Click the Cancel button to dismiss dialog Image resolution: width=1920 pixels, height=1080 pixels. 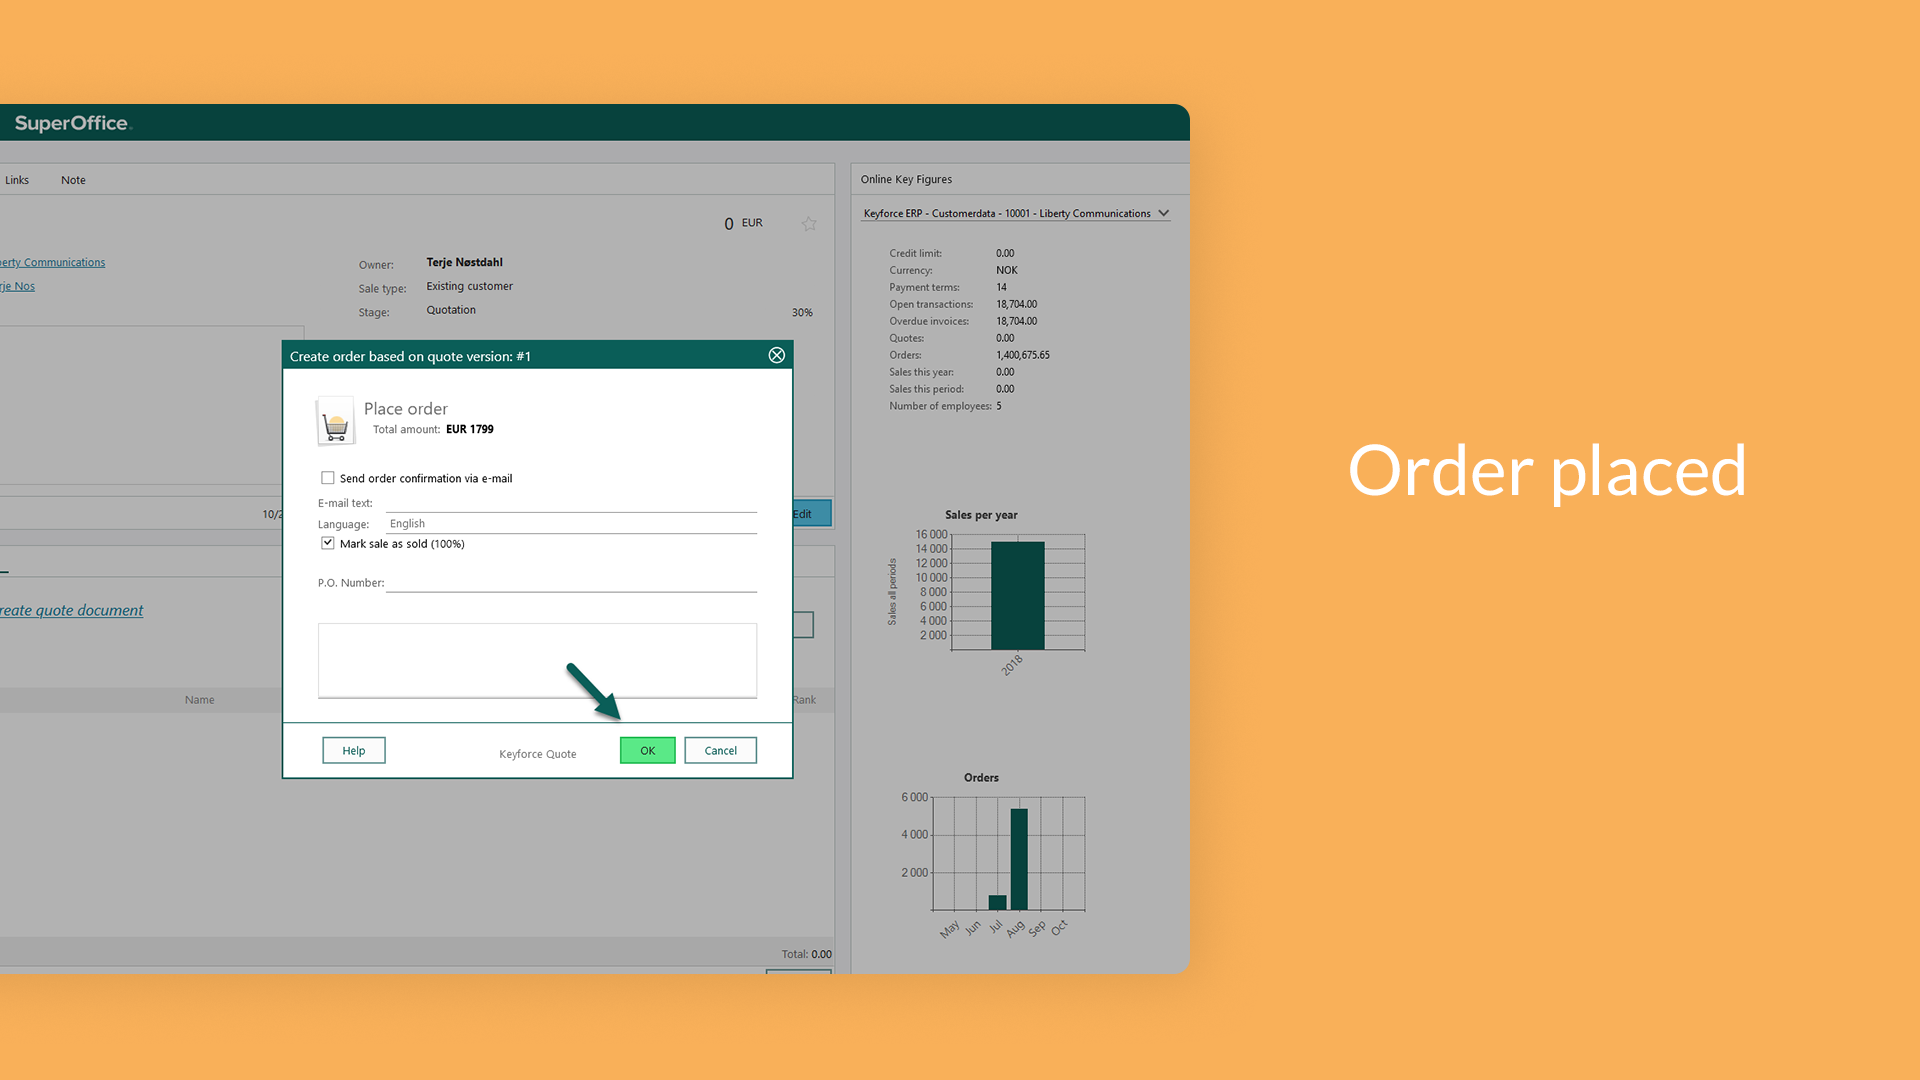click(x=721, y=749)
